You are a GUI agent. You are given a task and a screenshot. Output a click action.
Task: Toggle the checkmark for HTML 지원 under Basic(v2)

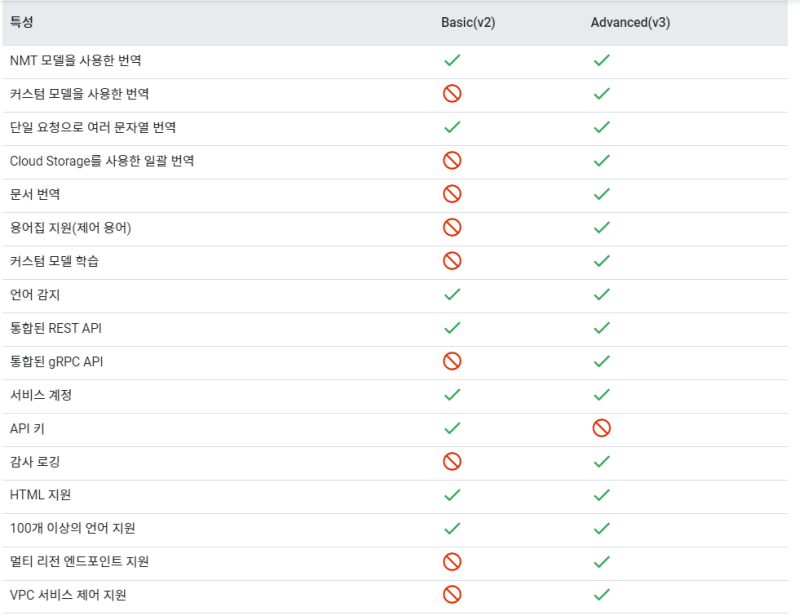click(452, 494)
